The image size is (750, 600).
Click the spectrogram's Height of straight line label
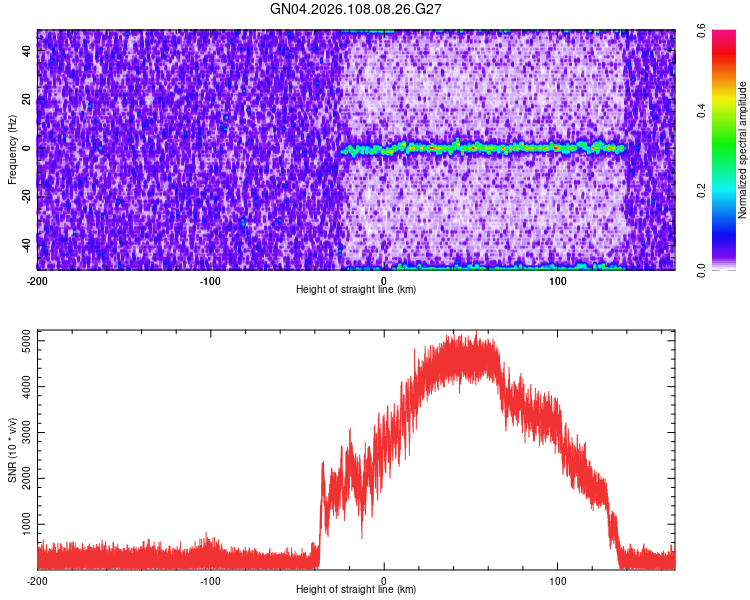click(356, 289)
